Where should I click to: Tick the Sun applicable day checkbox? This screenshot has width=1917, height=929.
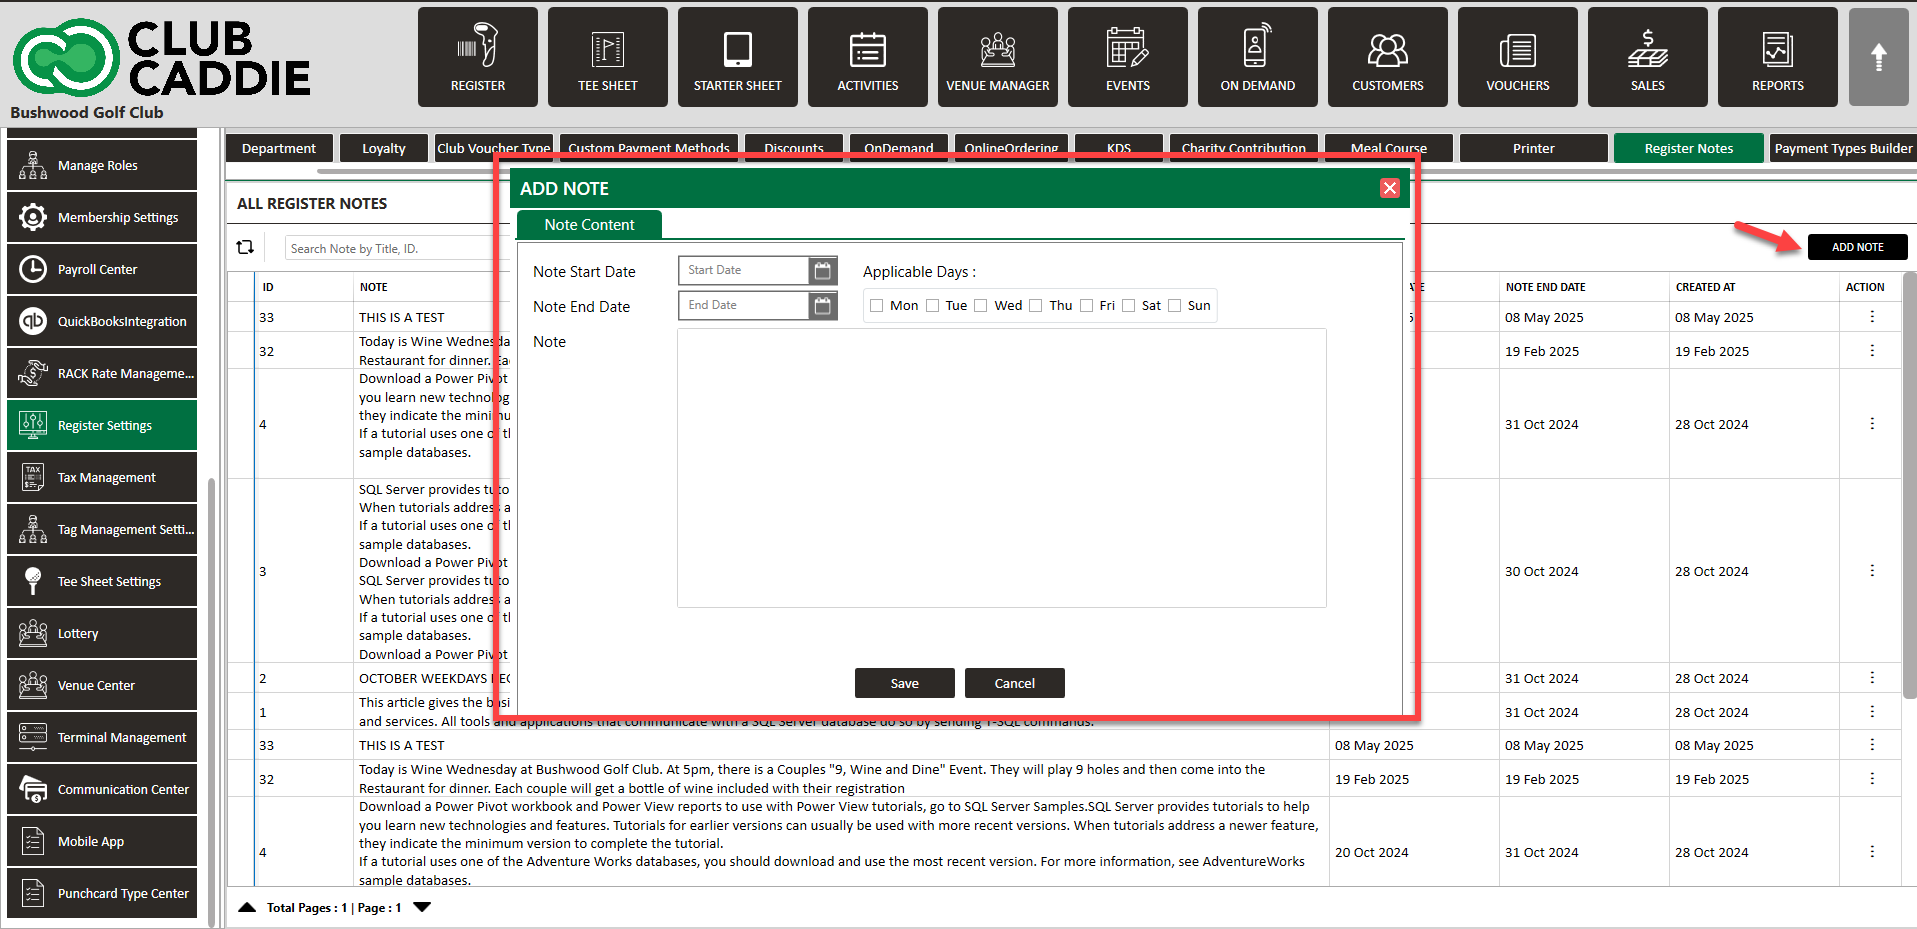pyautogui.click(x=1175, y=306)
